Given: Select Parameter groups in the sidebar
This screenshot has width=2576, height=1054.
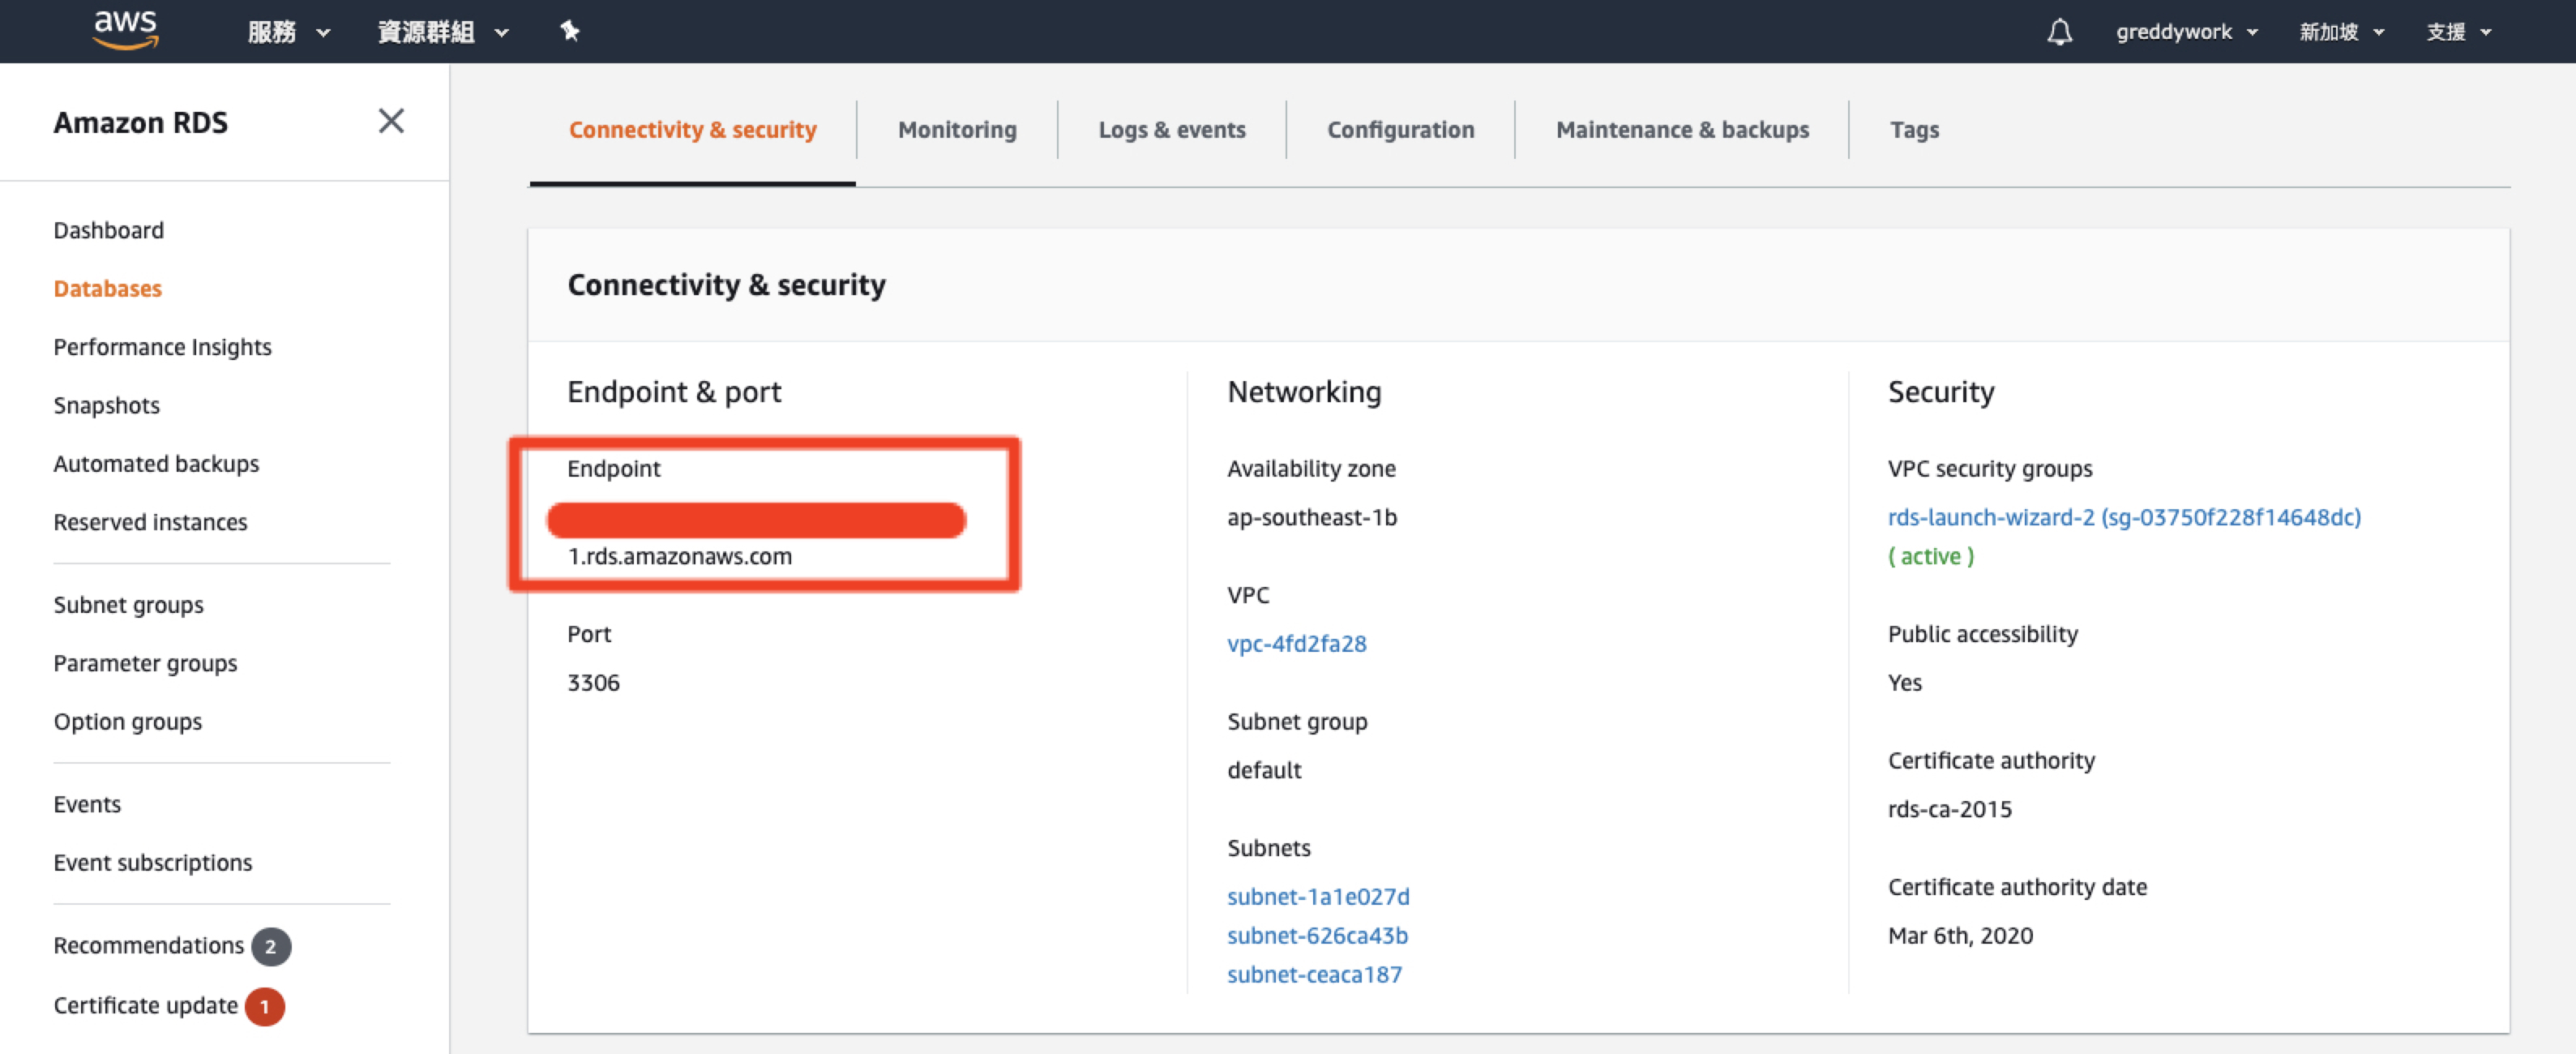Looking at the screenshot, I should point(145,663).
